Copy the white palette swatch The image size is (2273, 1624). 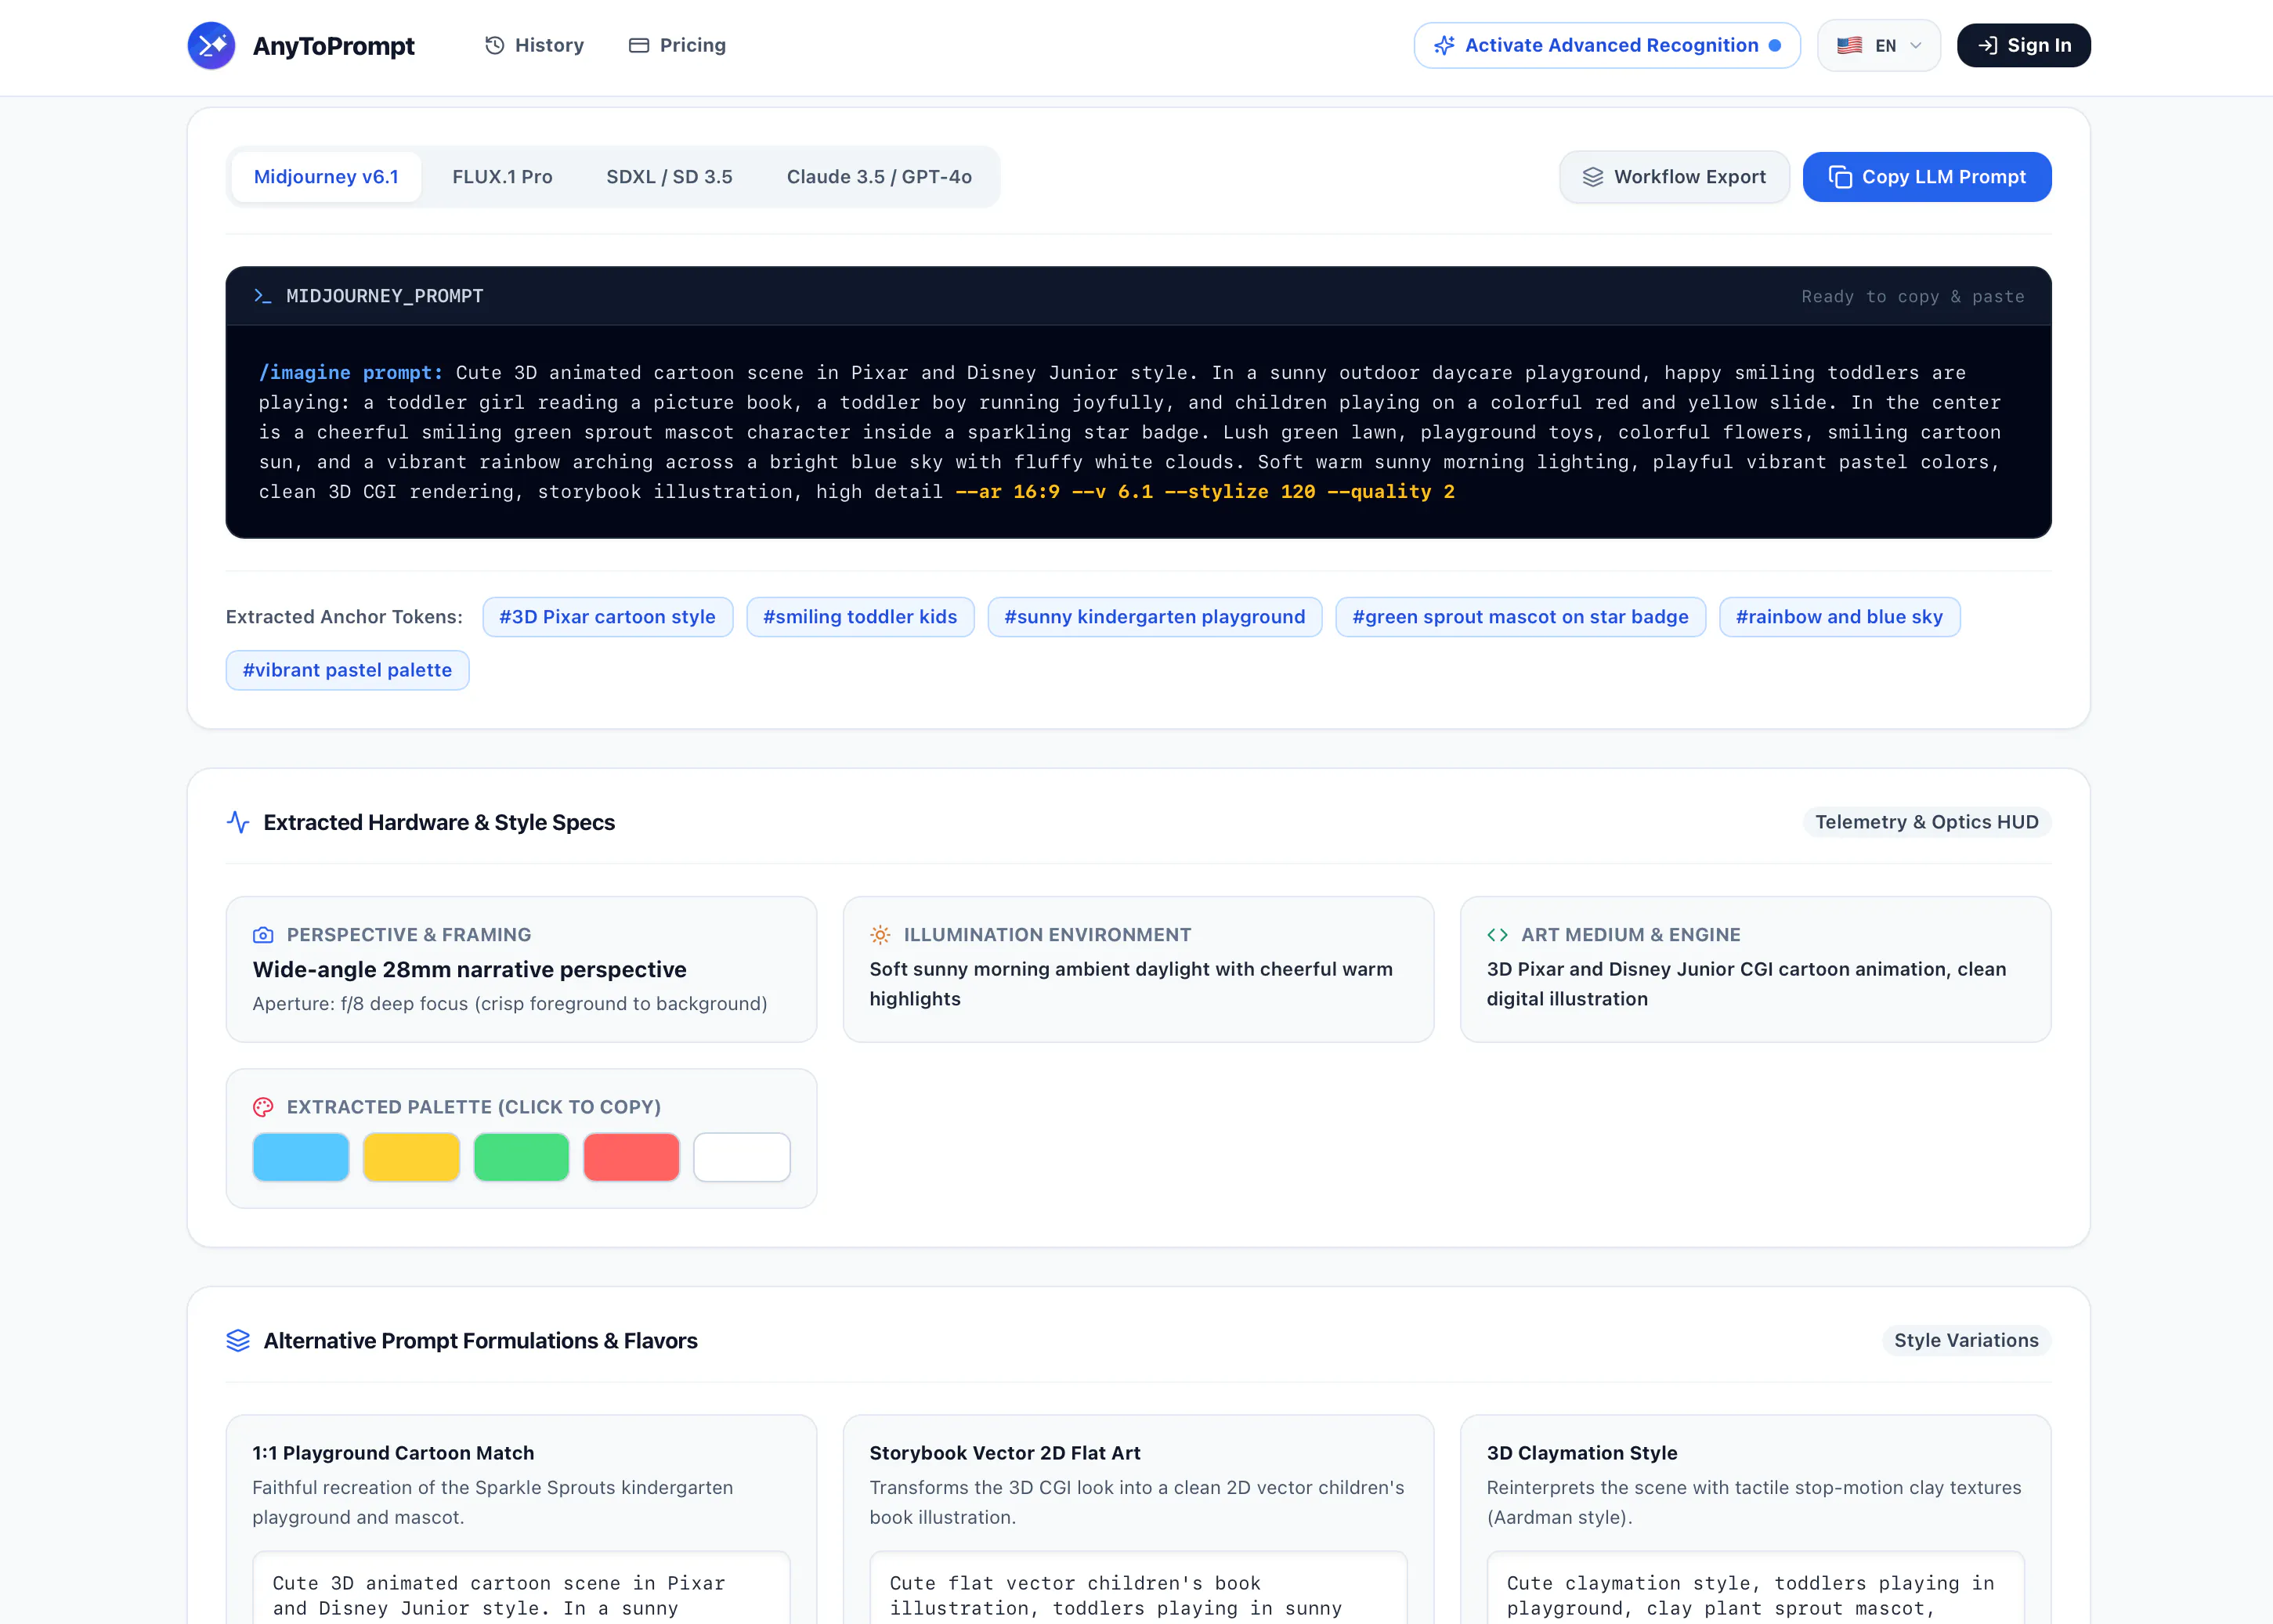[x=742, y=1157]
